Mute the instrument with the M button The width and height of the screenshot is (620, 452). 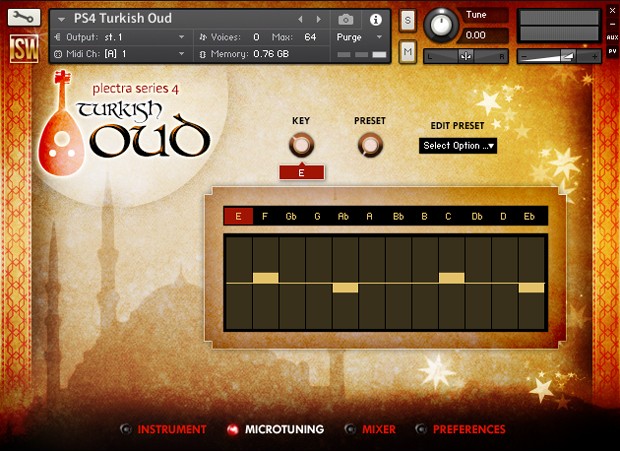[x=407, y=51]
